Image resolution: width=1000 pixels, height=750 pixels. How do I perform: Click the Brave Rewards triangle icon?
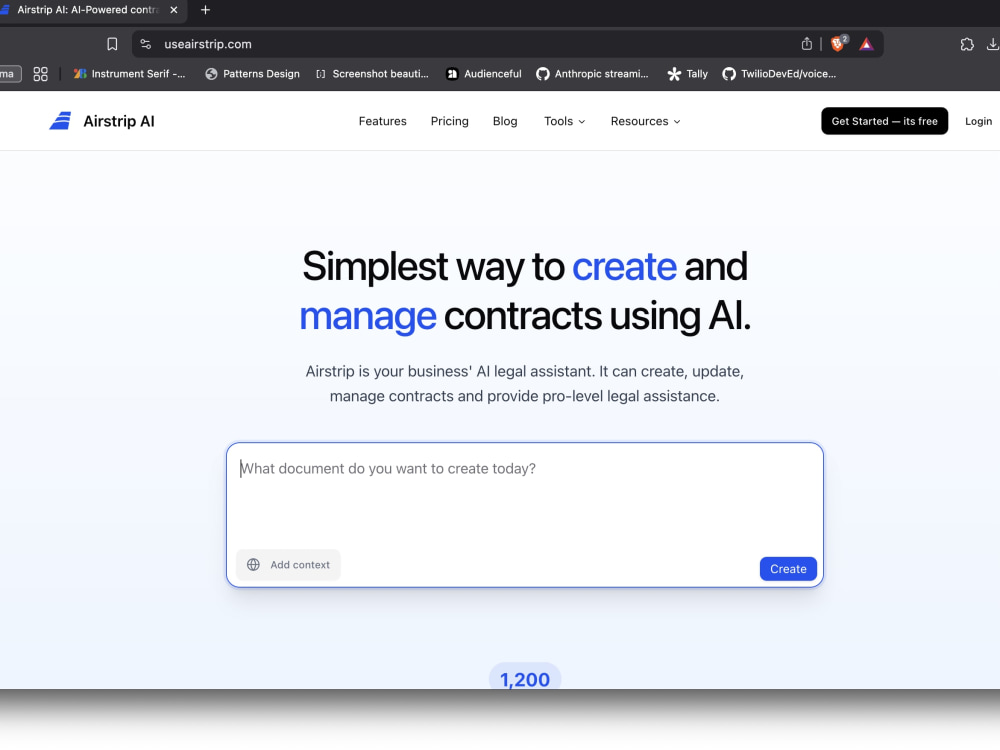(865, 44)
